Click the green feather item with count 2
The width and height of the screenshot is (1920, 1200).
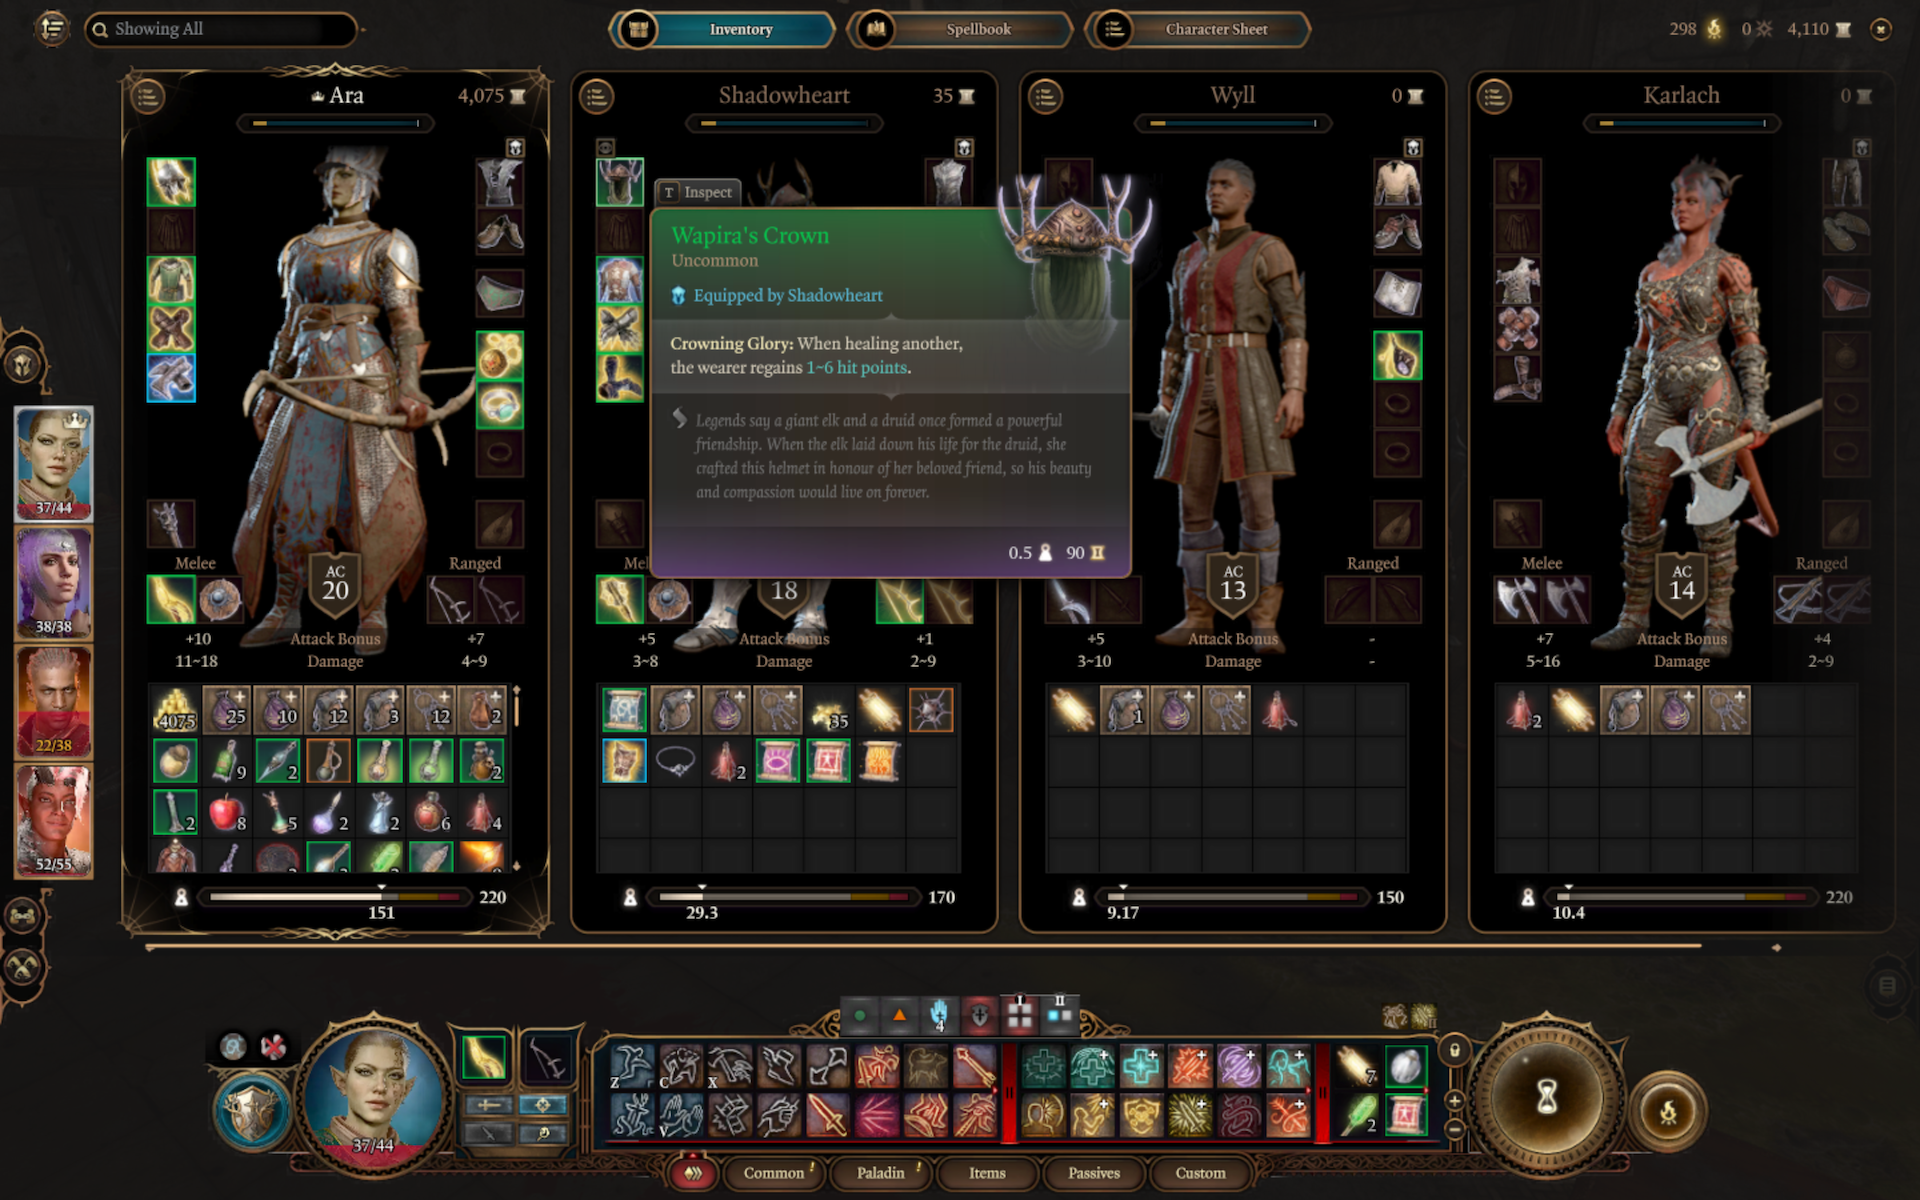point(1358,1115)
